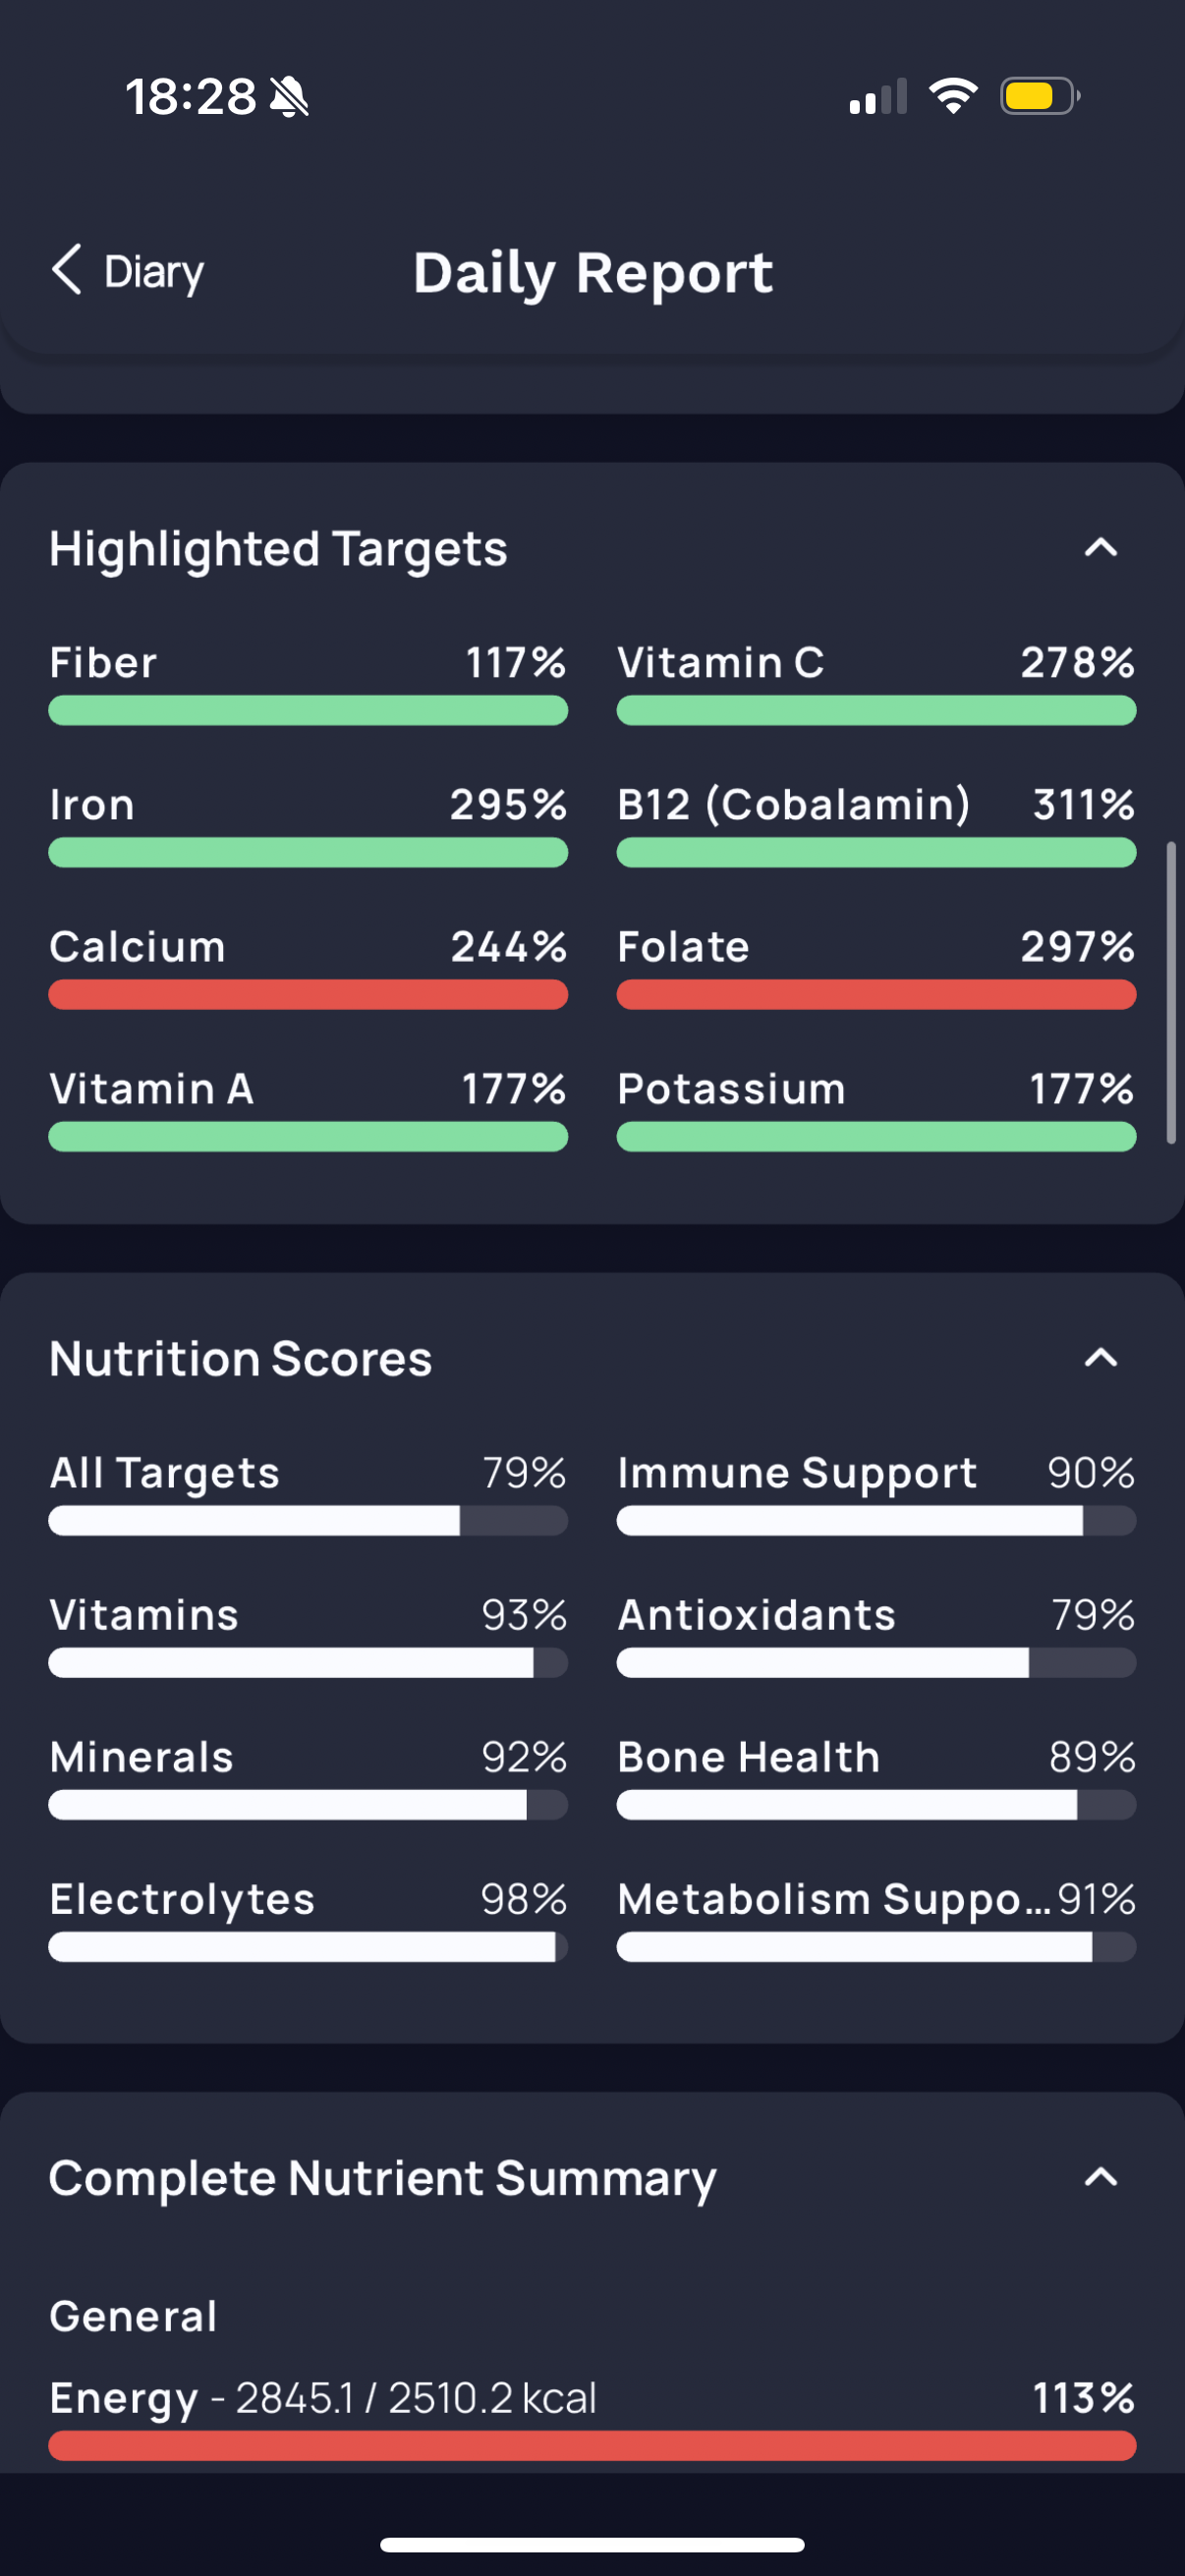Tap the B12 (Cobalamin) target

pos(876,825)
